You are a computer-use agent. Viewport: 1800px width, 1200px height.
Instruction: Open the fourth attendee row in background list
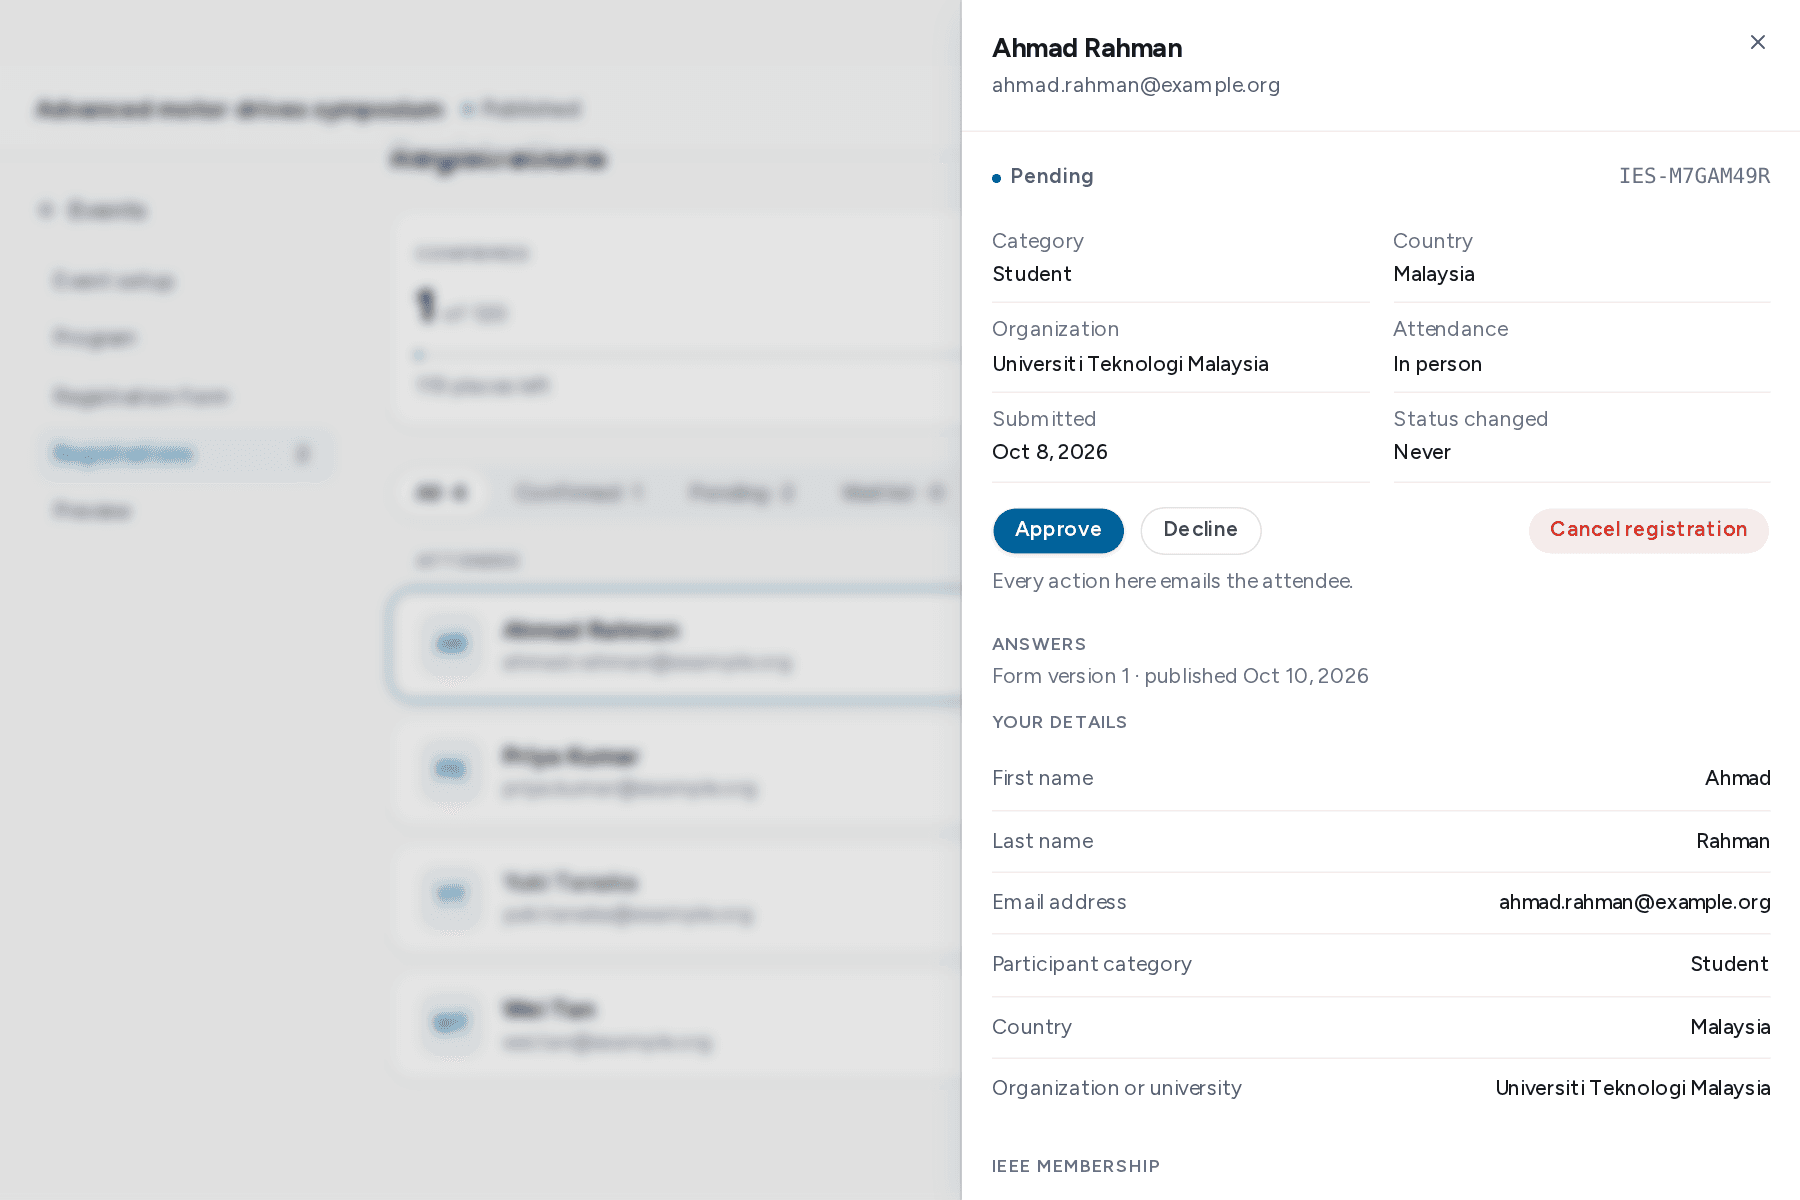pyautogui.click(x=676, y=1024)
